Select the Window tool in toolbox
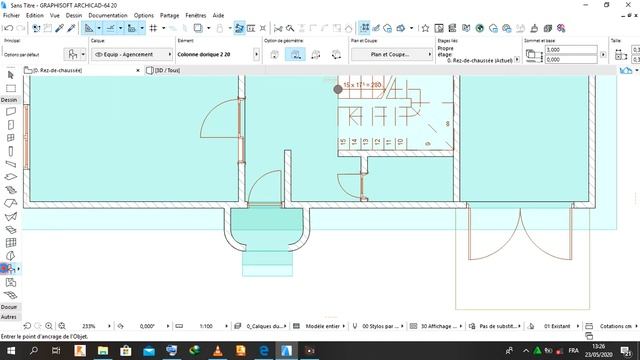 click(x=11, y=138)
